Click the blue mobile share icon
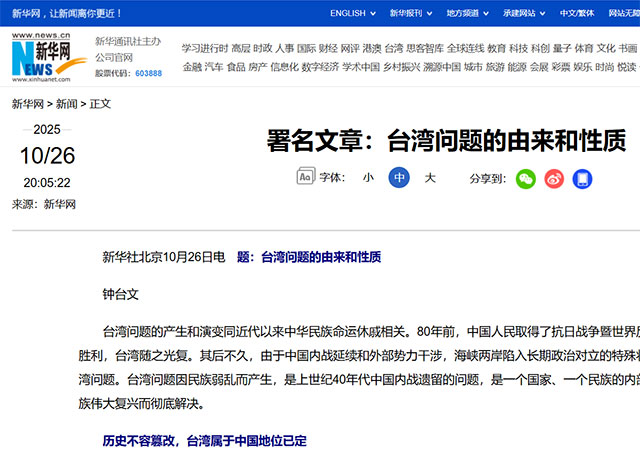 click(x=582, y=178)
